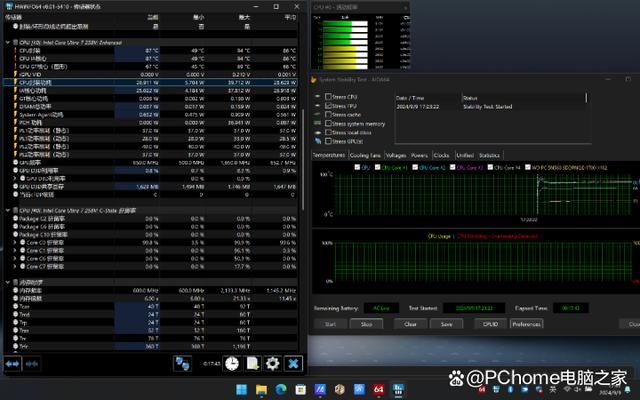Toggle CPU Core #4 graph checkbox
The image size is (640, 400).
click(x=490, y=167)
